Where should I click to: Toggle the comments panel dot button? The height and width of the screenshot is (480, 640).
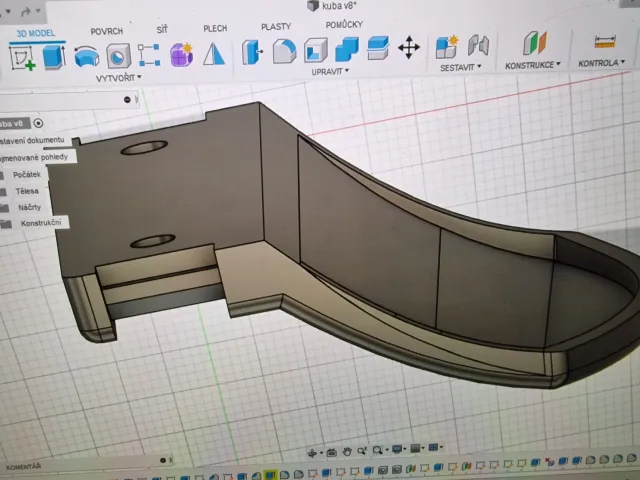(163, 460)
